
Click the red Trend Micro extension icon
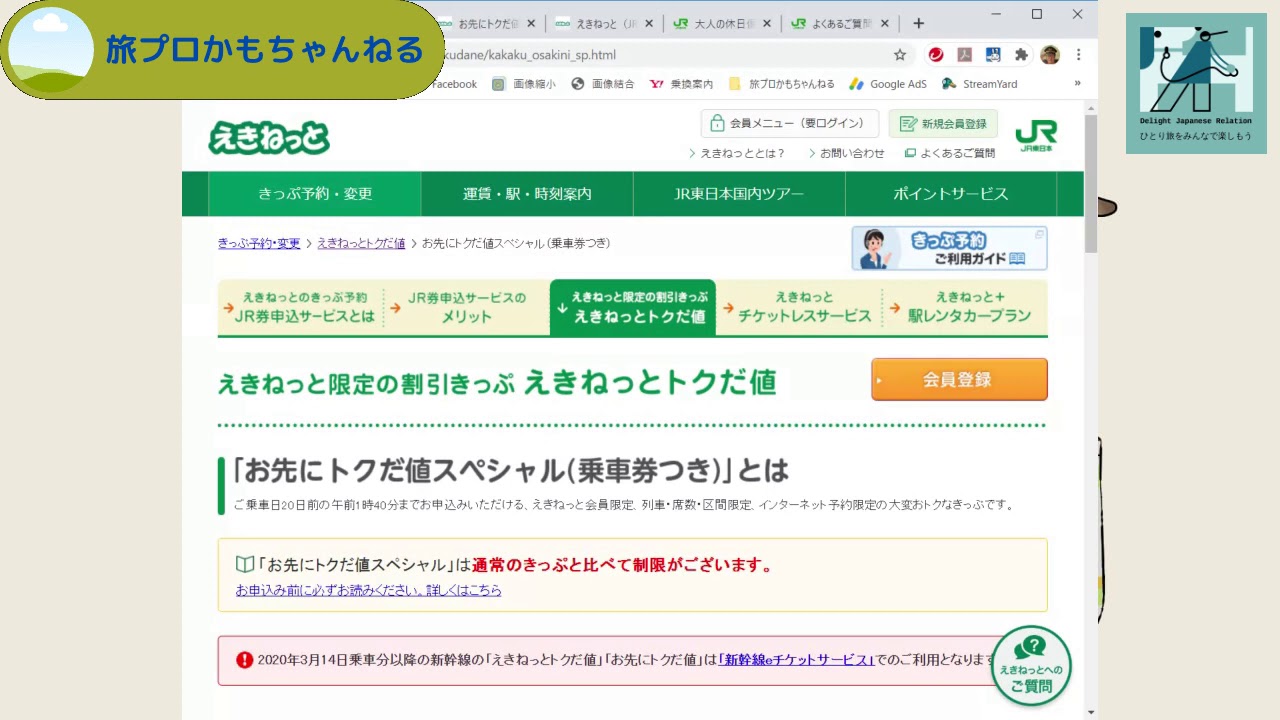(936, 55)
